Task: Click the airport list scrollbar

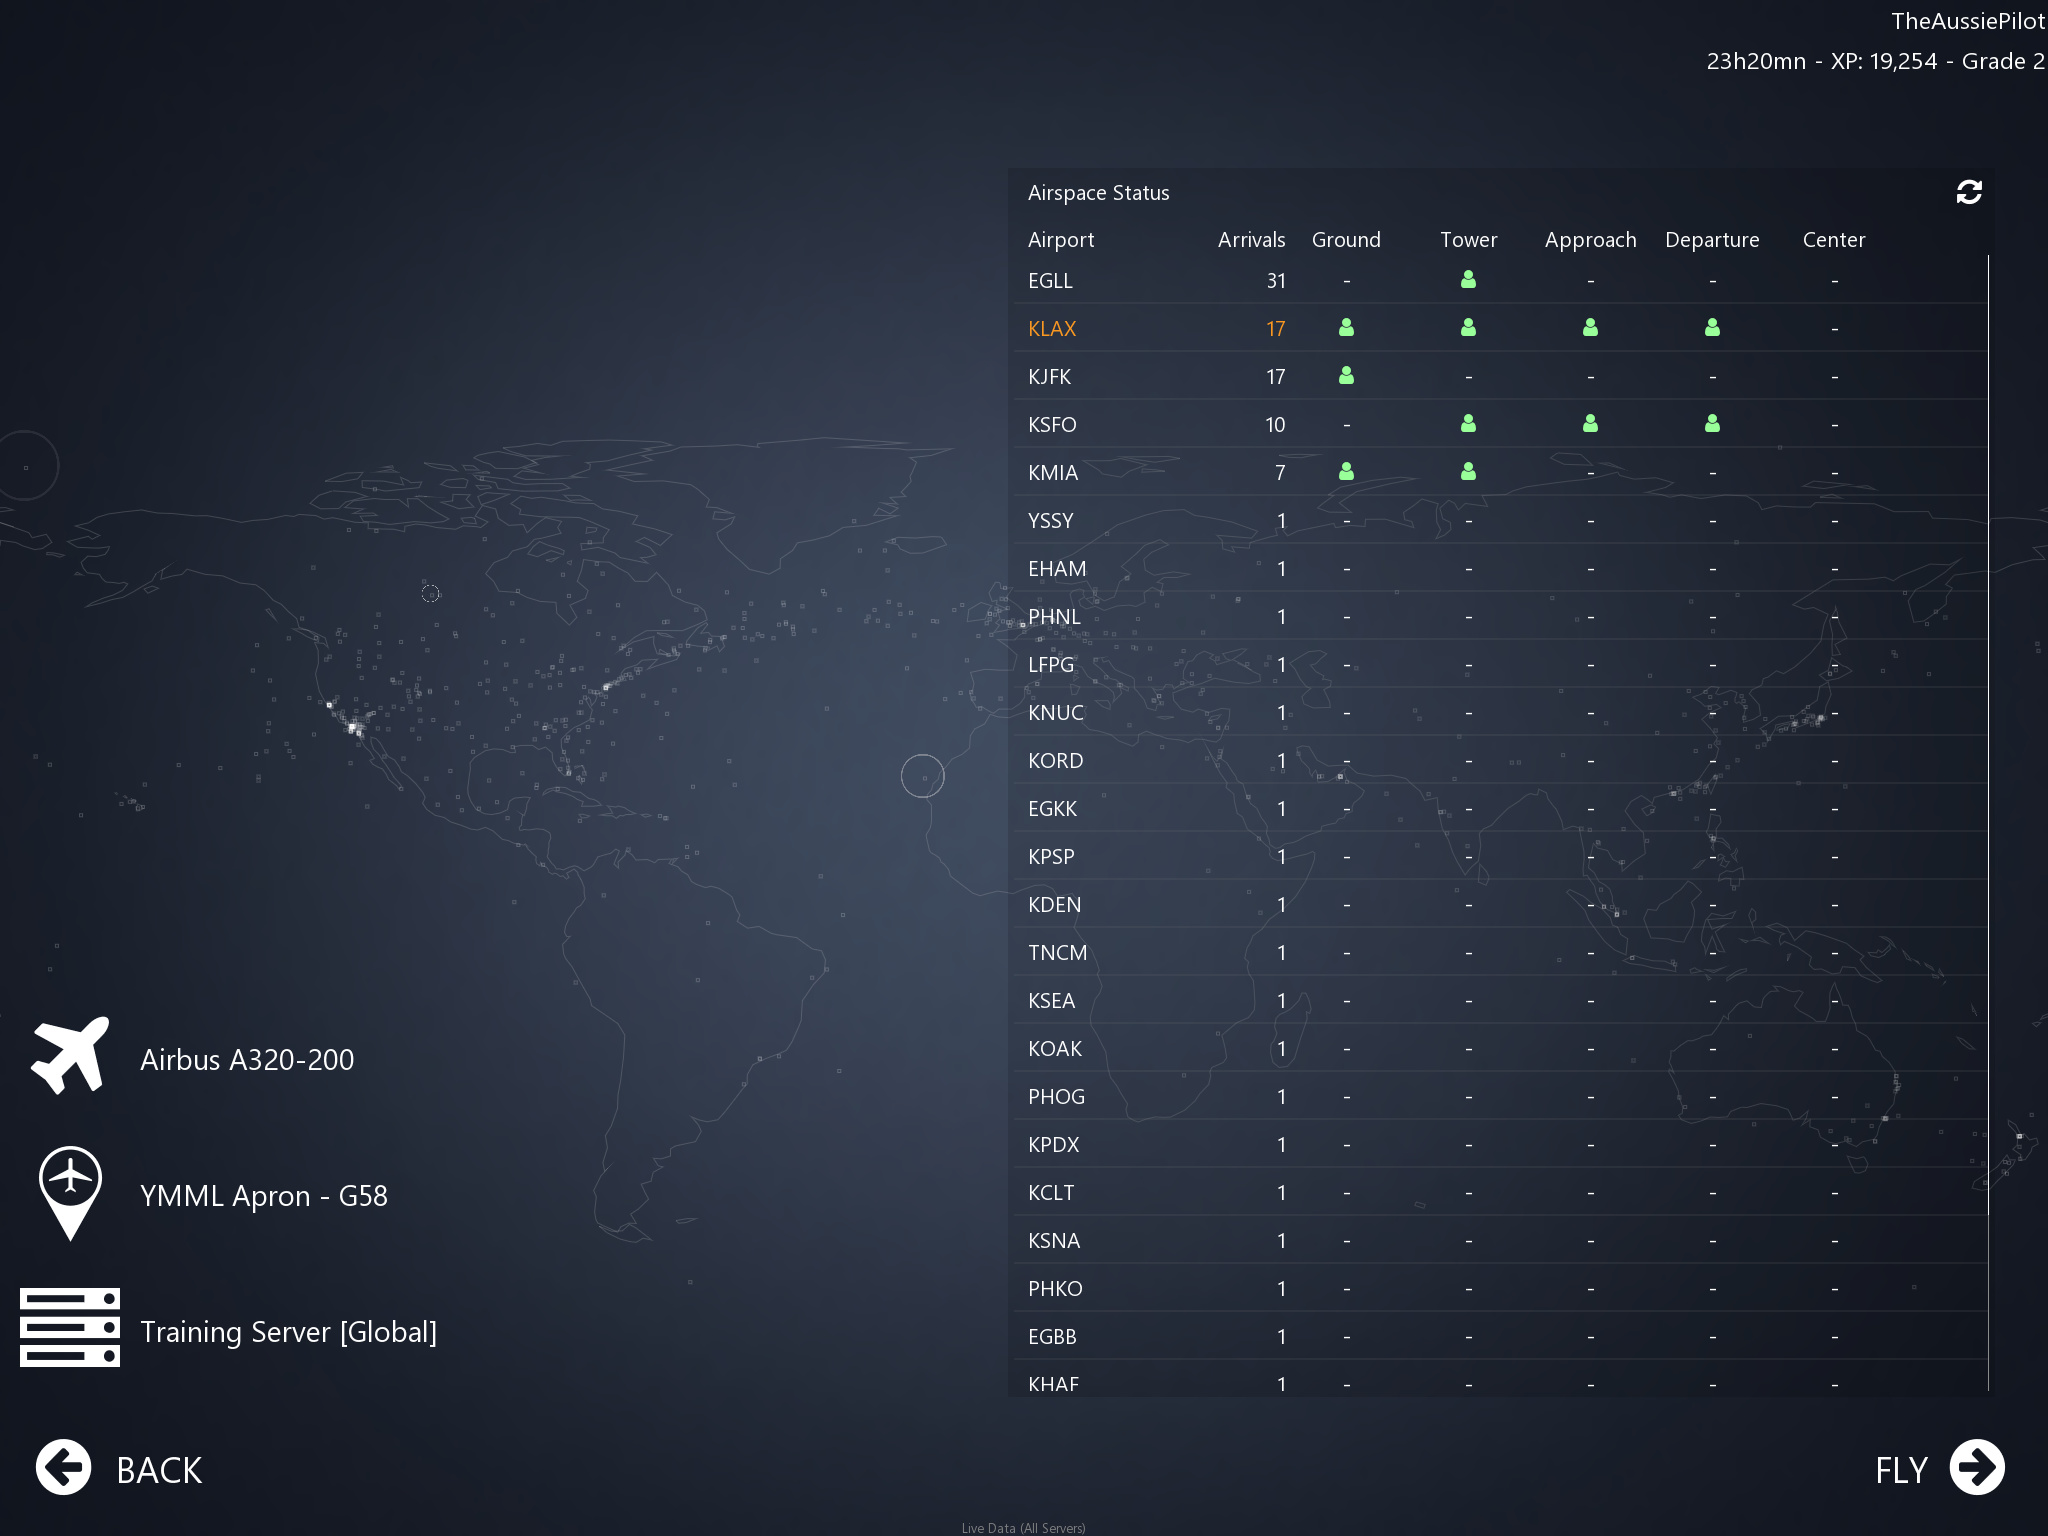Action: point(1988,735)
